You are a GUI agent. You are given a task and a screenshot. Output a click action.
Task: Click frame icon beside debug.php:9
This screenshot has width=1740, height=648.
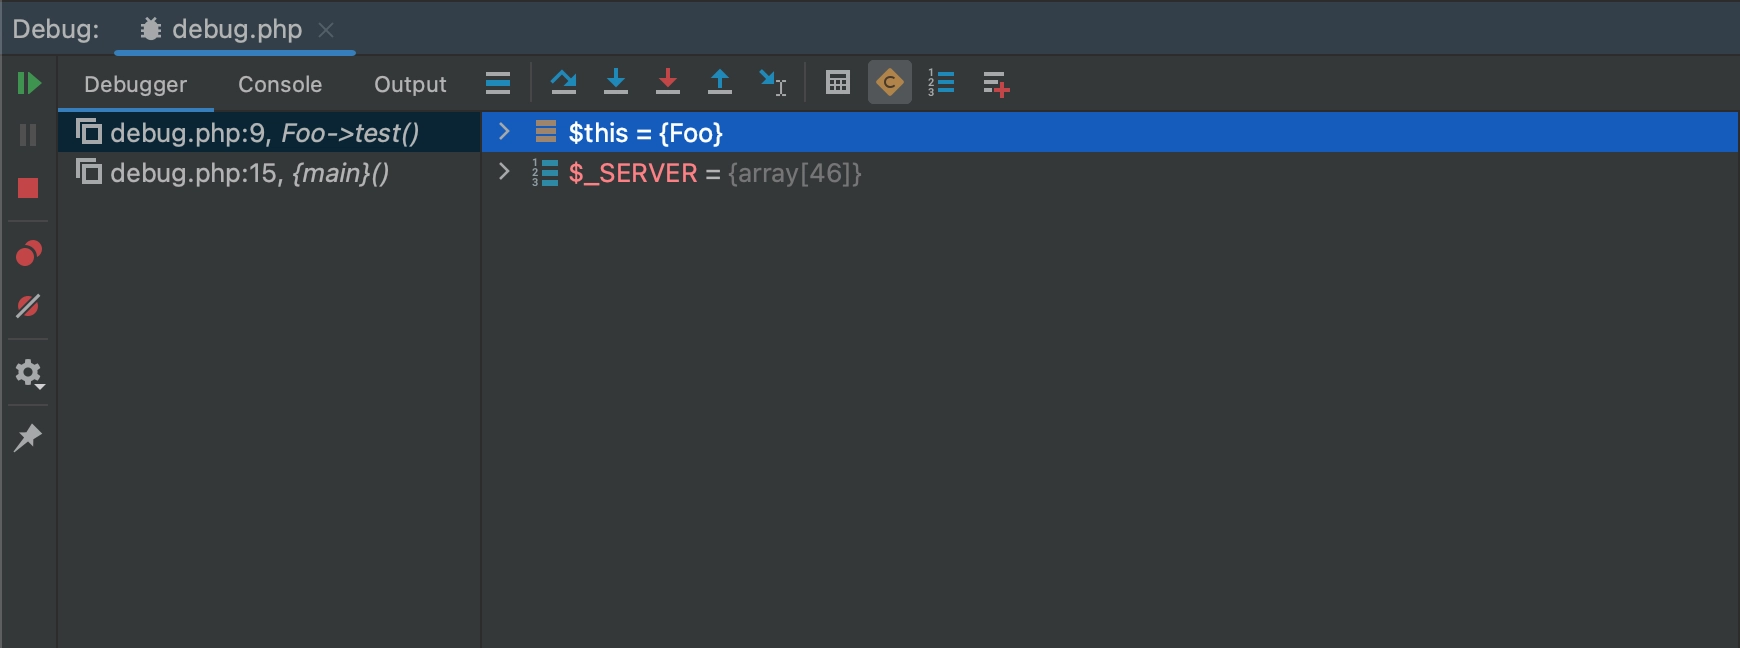pyautogui.click(x=89, y=131)
